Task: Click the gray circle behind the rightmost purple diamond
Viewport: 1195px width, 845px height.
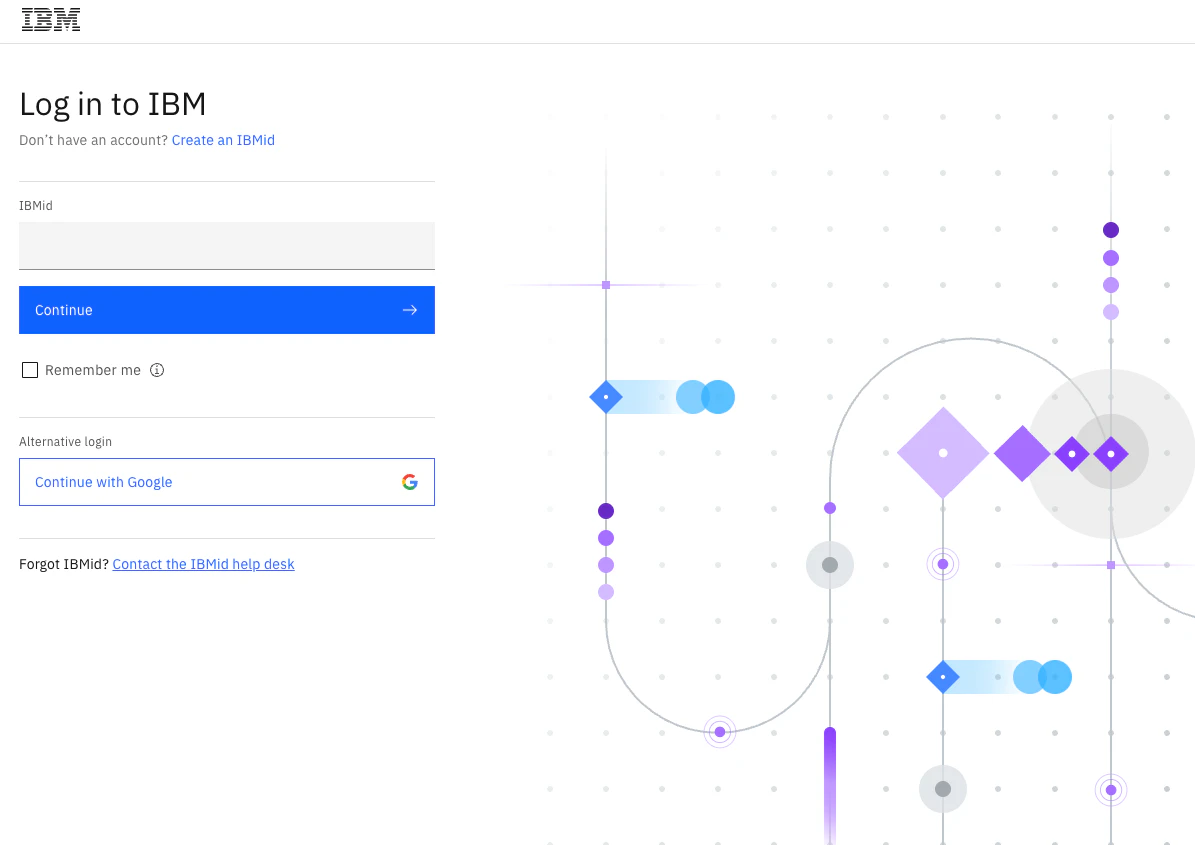Action: pos(1111,453)
